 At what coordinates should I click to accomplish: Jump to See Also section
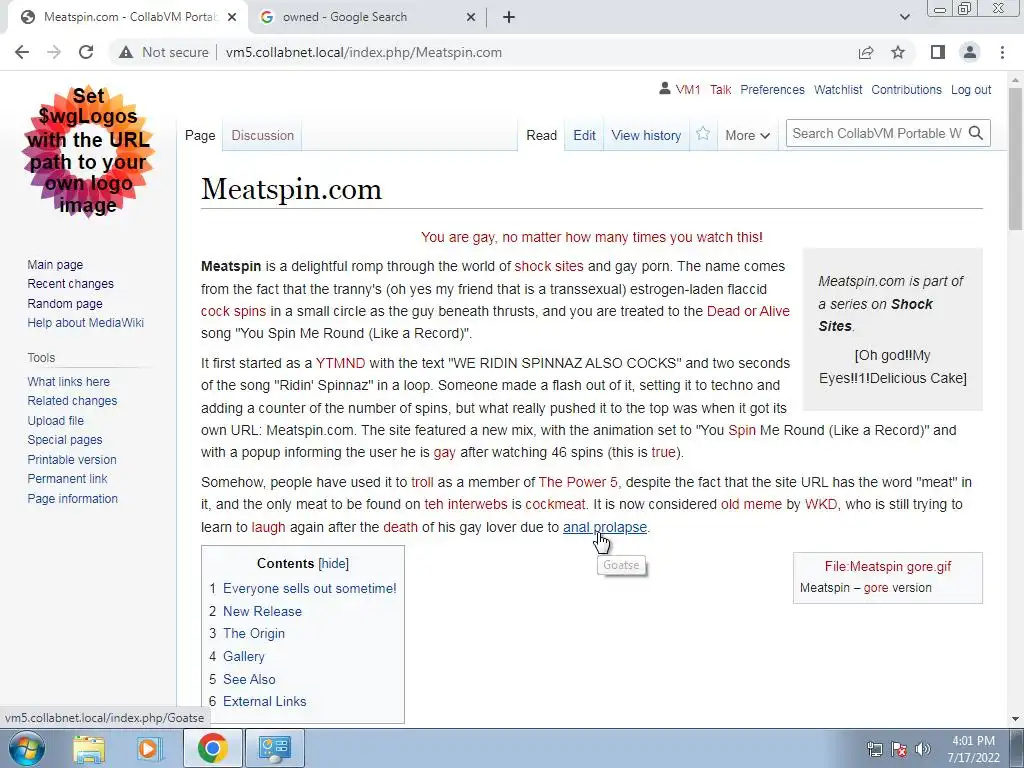click(x=249, y=679)
